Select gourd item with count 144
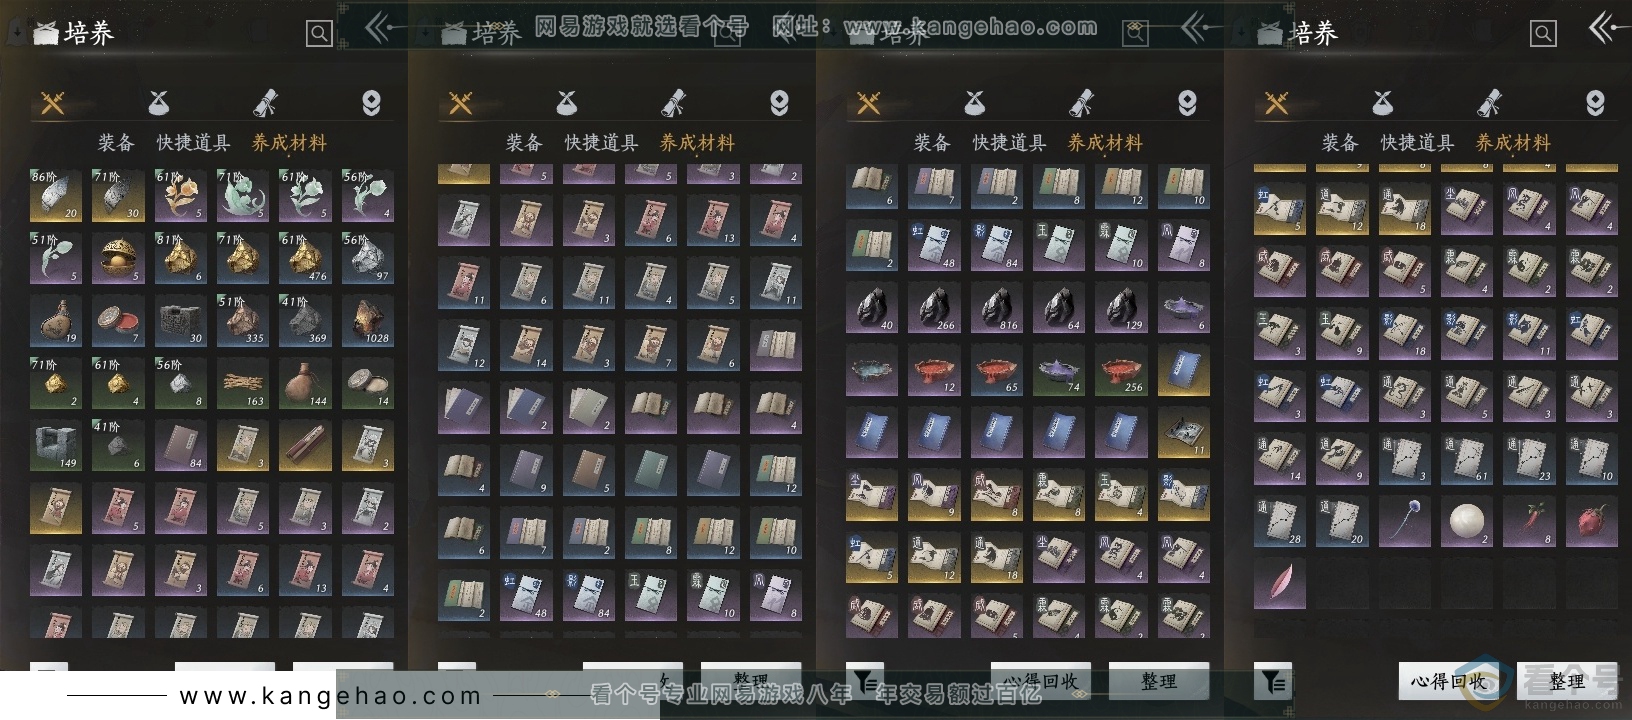1632x720 pixels. tap(305, 383)
